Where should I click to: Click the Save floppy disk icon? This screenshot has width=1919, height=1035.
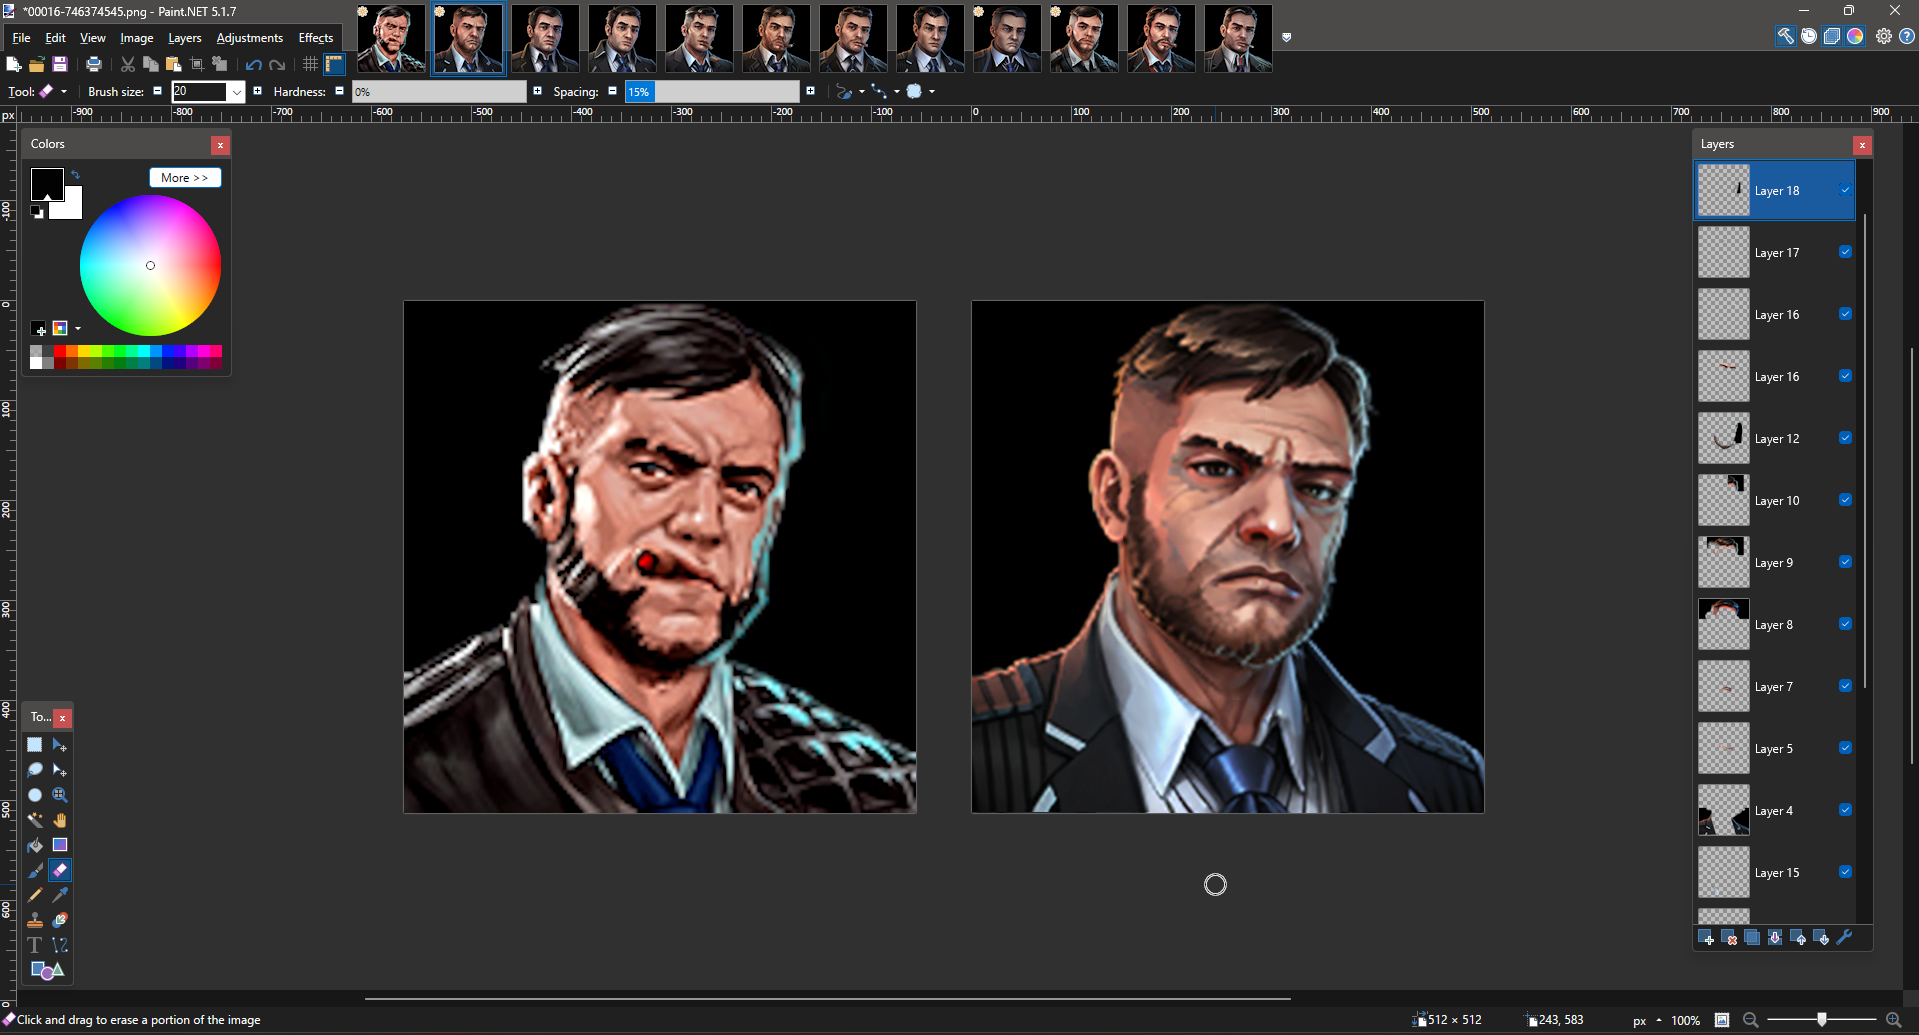pos(60,64)
